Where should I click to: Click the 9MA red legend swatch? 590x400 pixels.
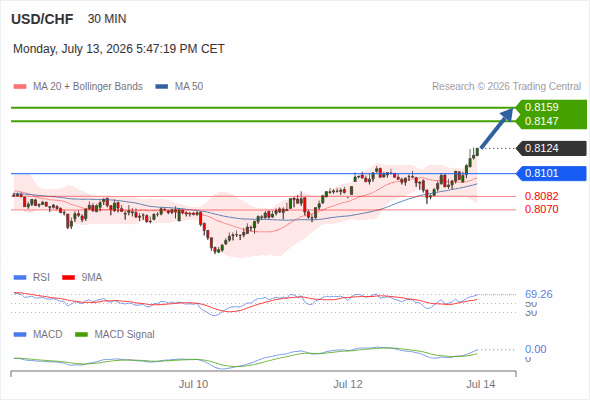[x=68, y=278]
